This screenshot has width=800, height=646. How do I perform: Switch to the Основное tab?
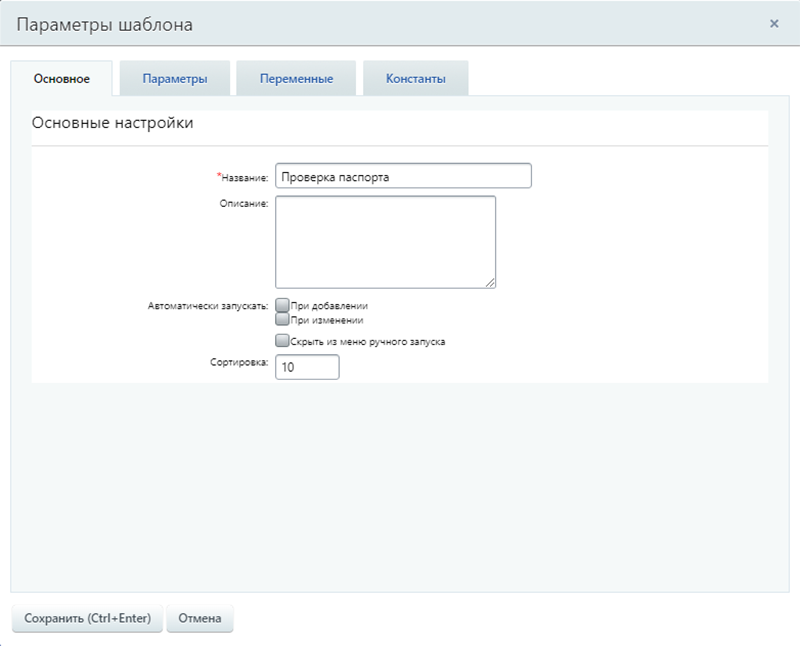[x=61, y=79]
